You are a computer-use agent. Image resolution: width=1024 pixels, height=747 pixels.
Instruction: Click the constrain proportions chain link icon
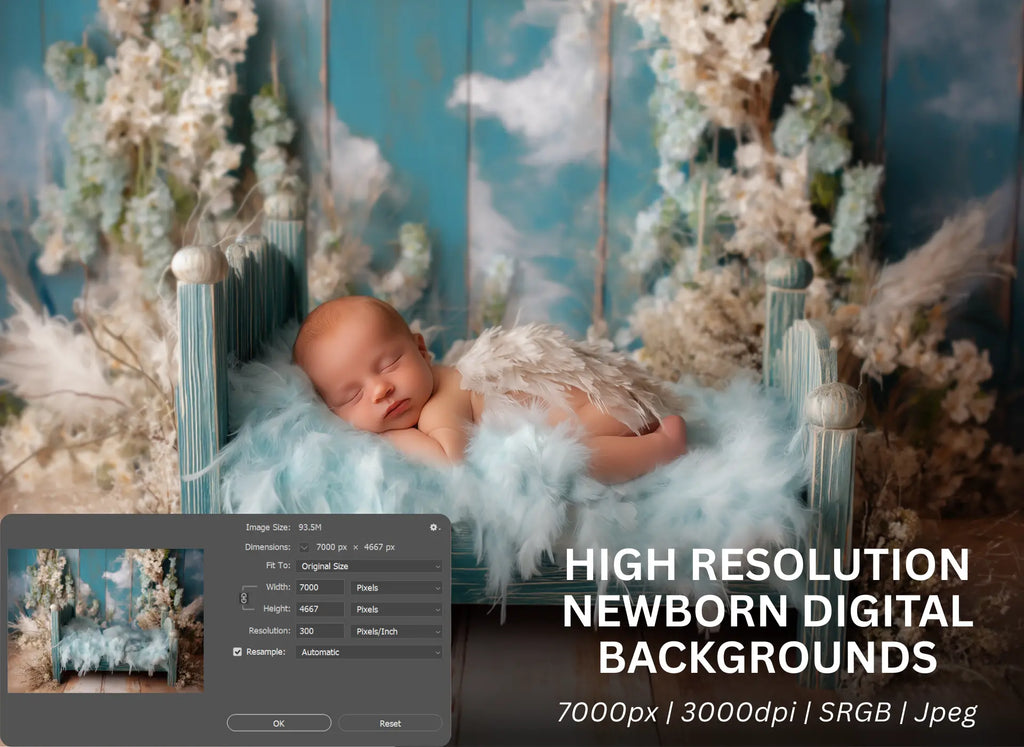(243, 598)
